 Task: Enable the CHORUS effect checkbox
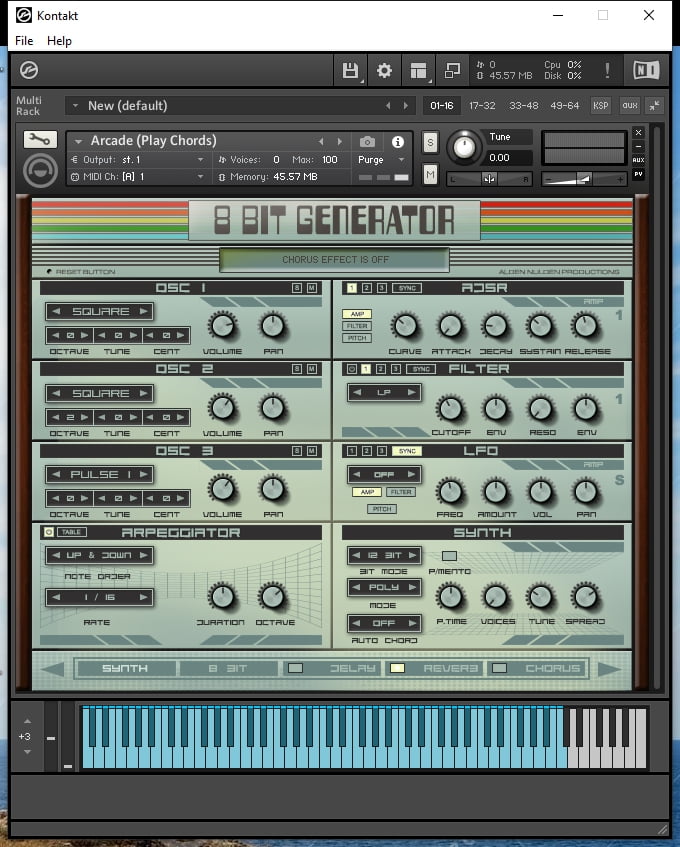500,669
